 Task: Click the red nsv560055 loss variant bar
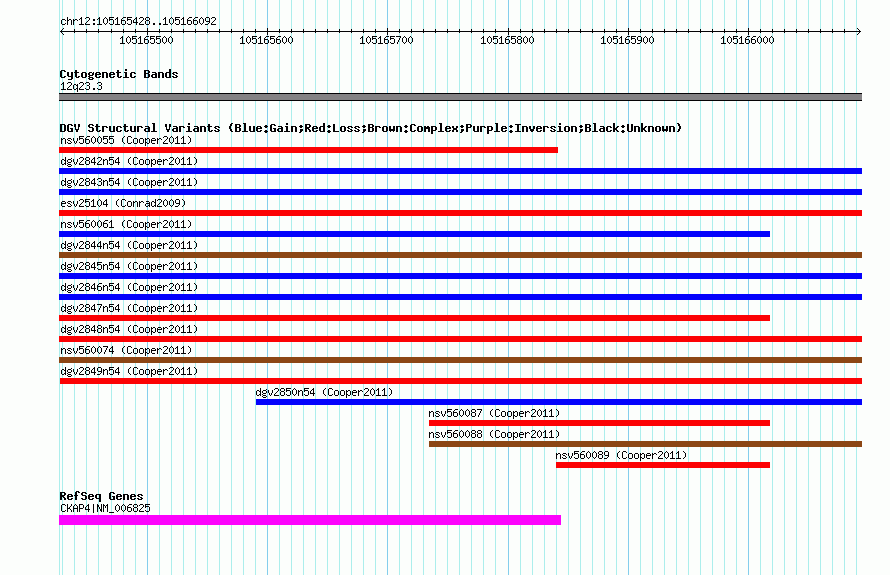point(308,150)
